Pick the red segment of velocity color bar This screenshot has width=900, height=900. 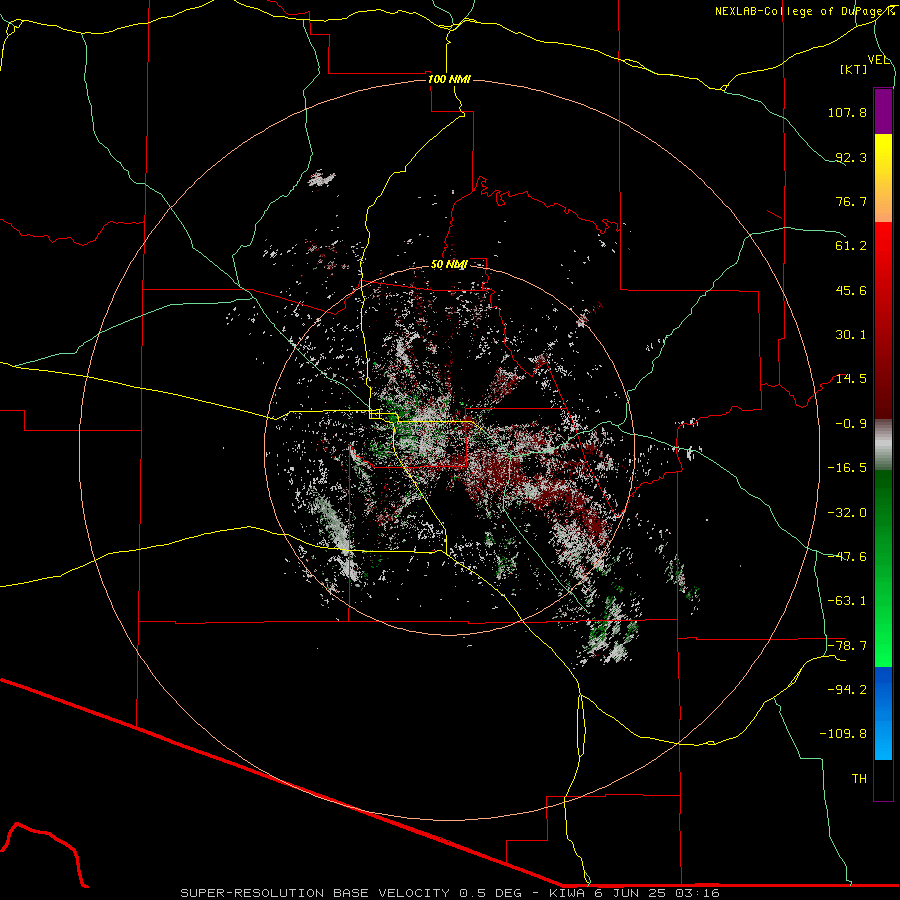click(x=883, y=320)
